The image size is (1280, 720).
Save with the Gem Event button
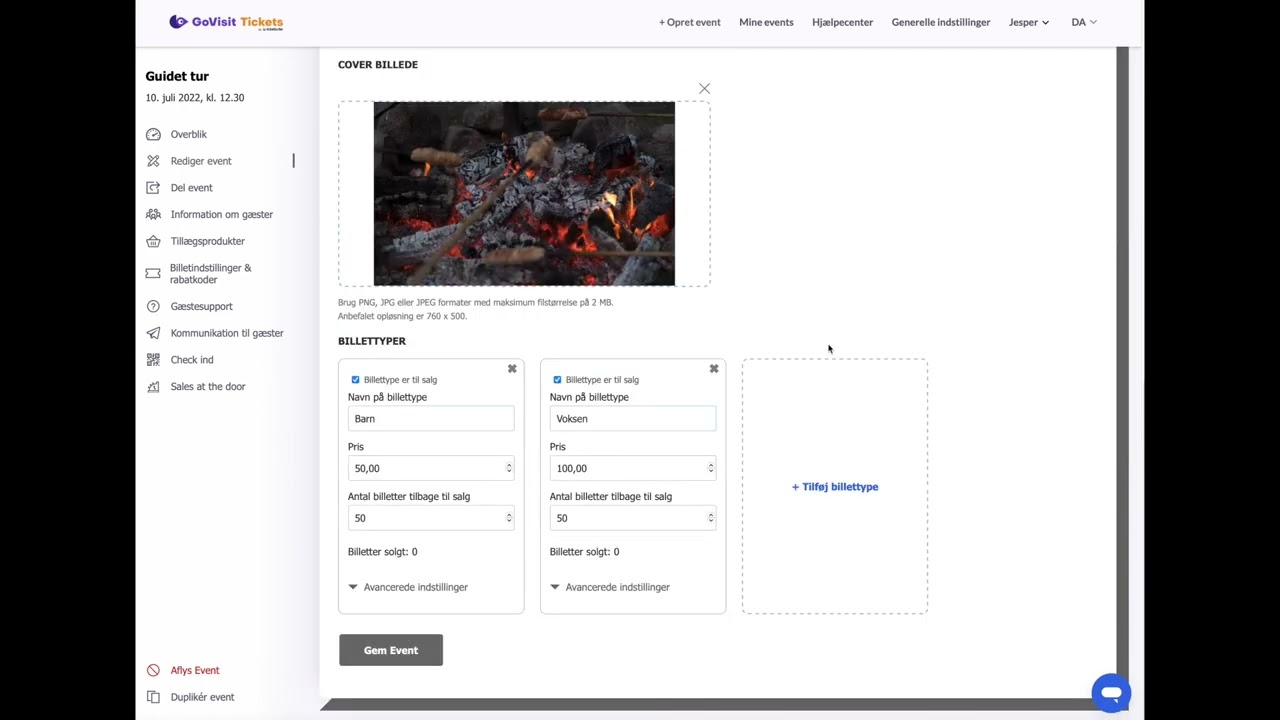tap(391, 650)
